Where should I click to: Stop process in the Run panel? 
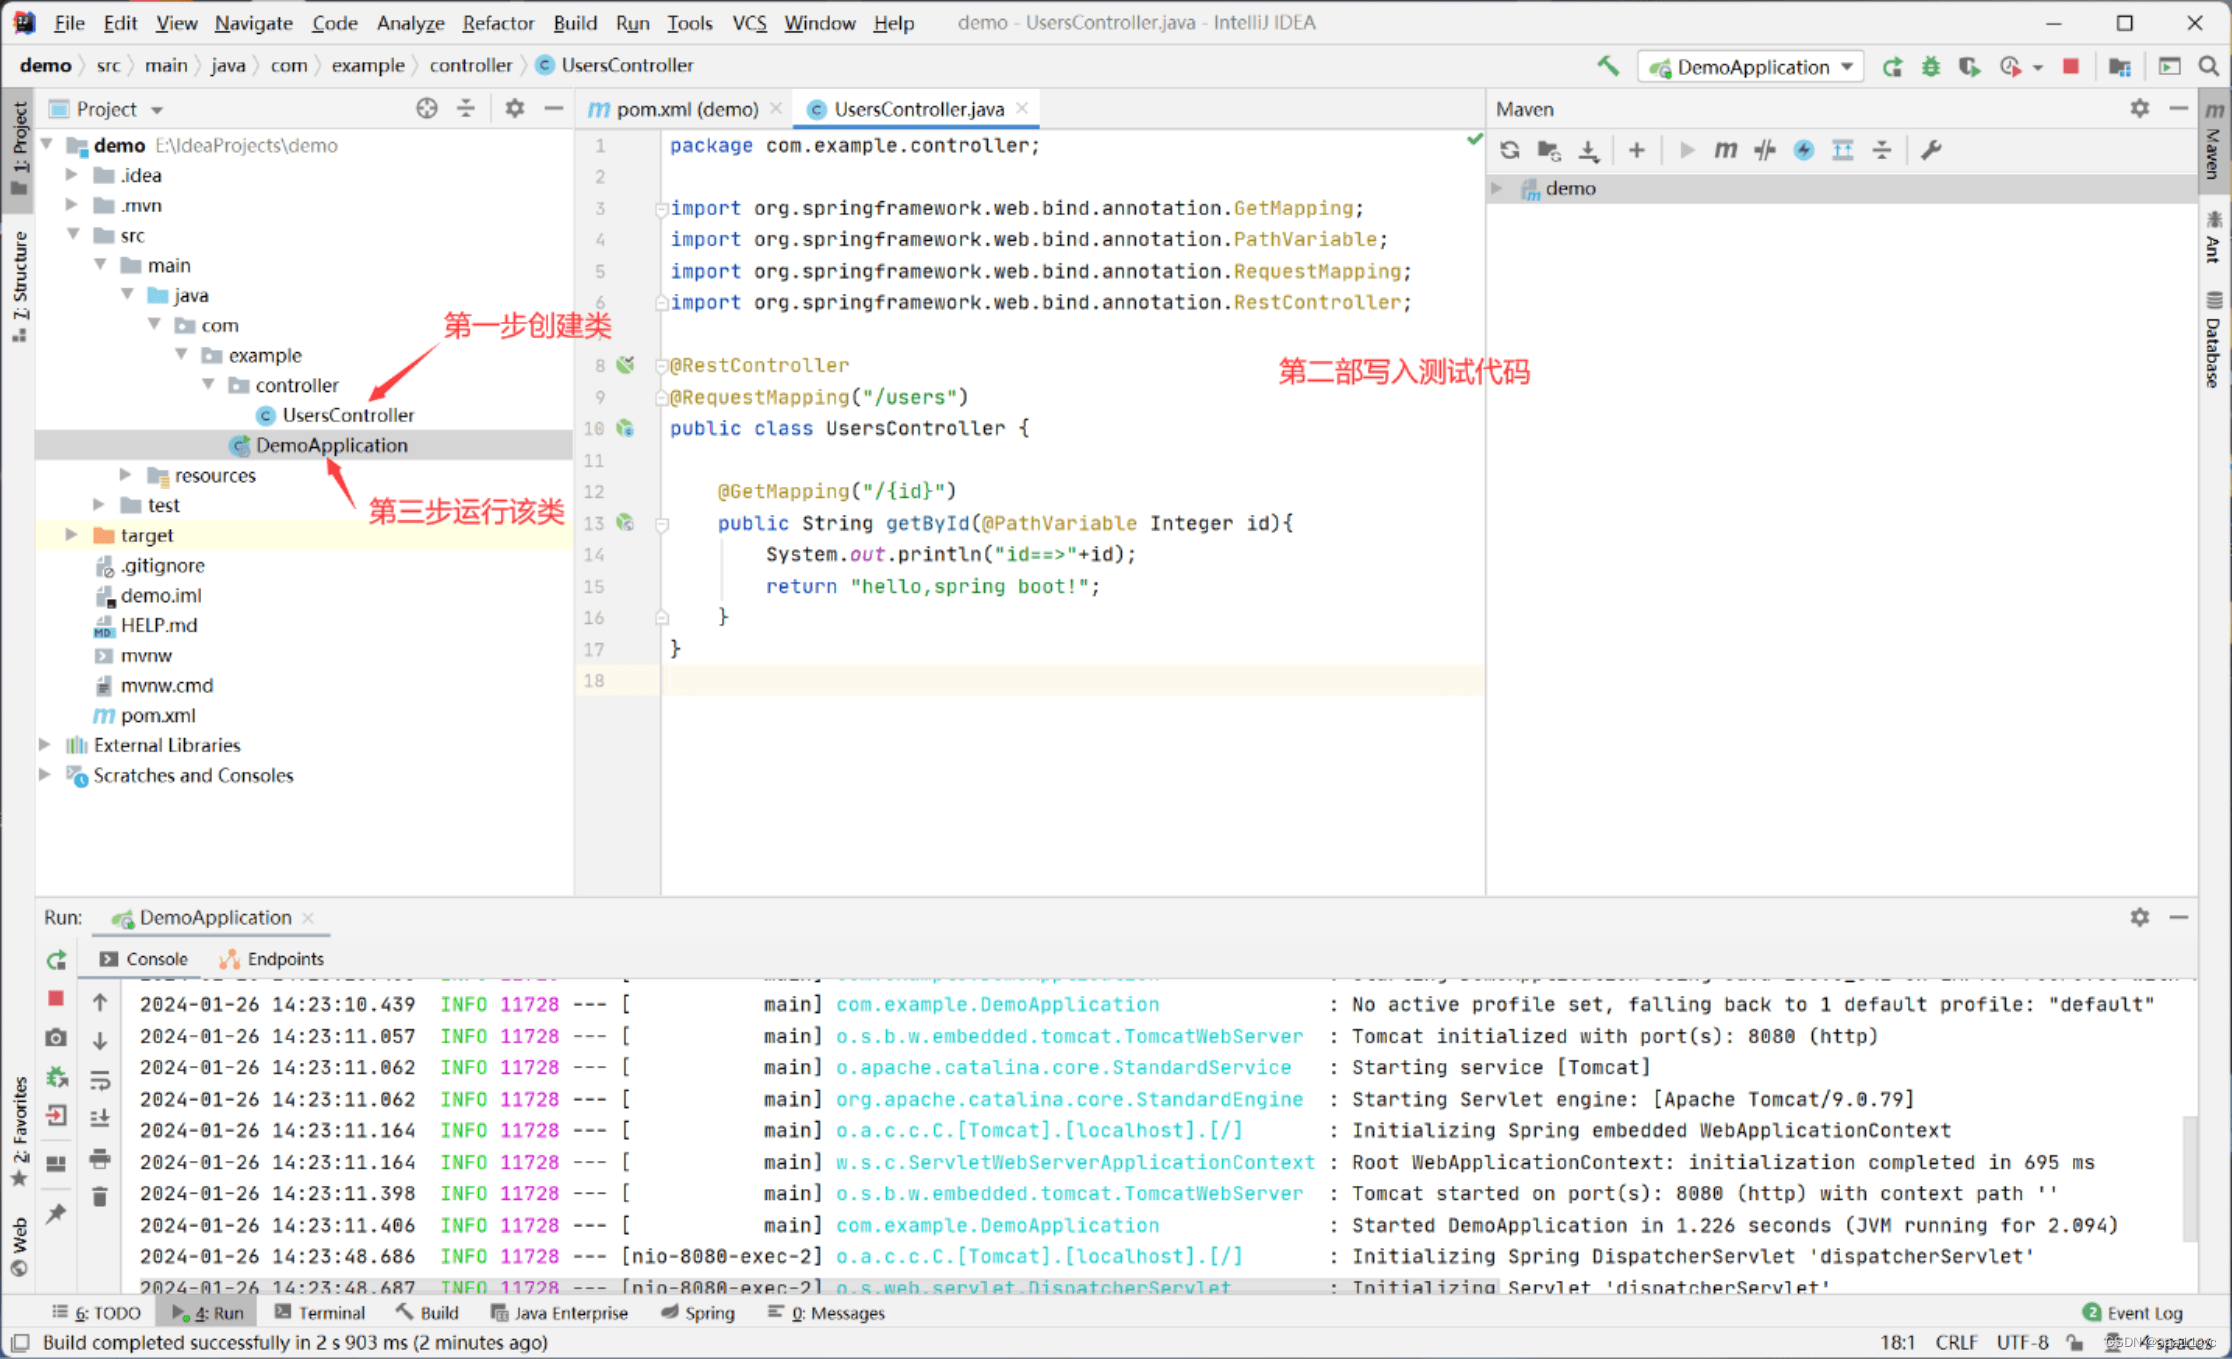pyautogui.click(x=56, y=998)
